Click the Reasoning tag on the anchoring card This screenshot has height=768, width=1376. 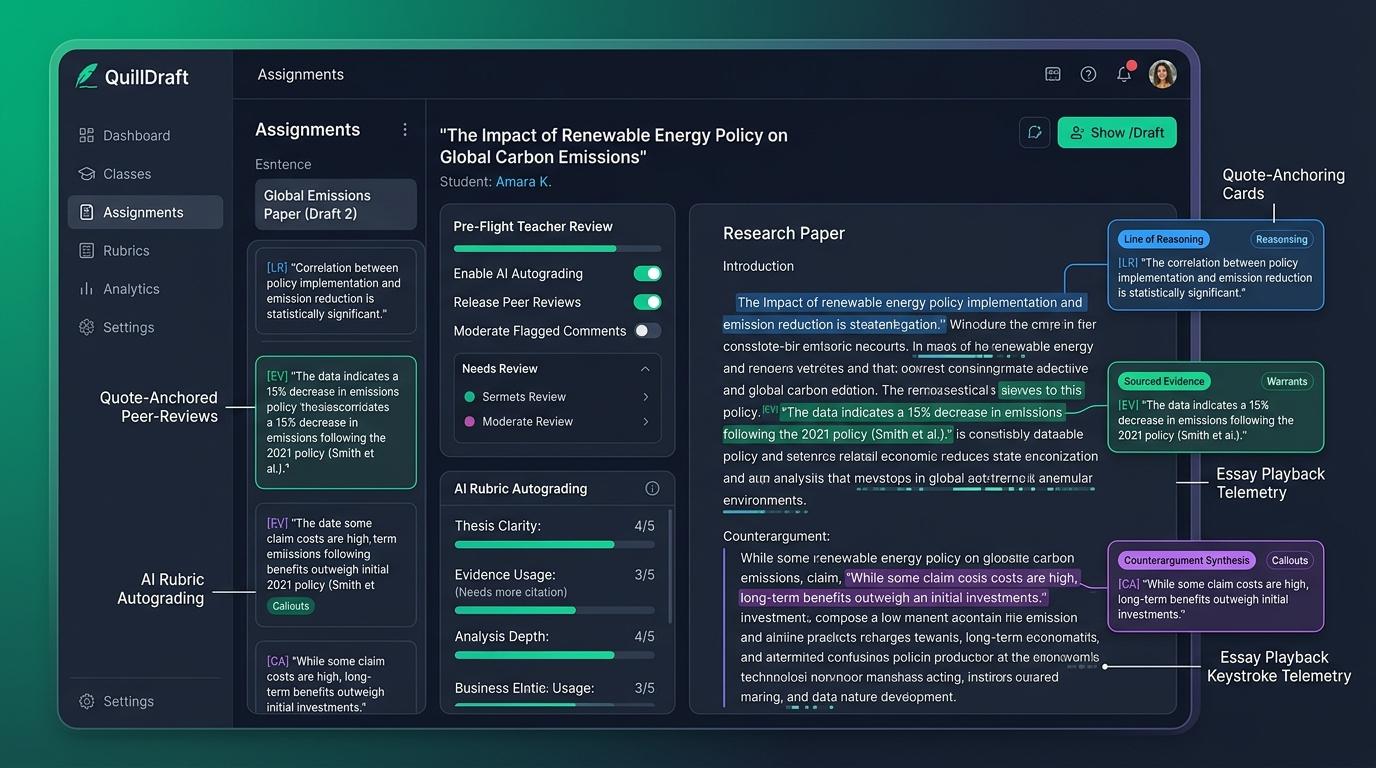[1281, 240]
